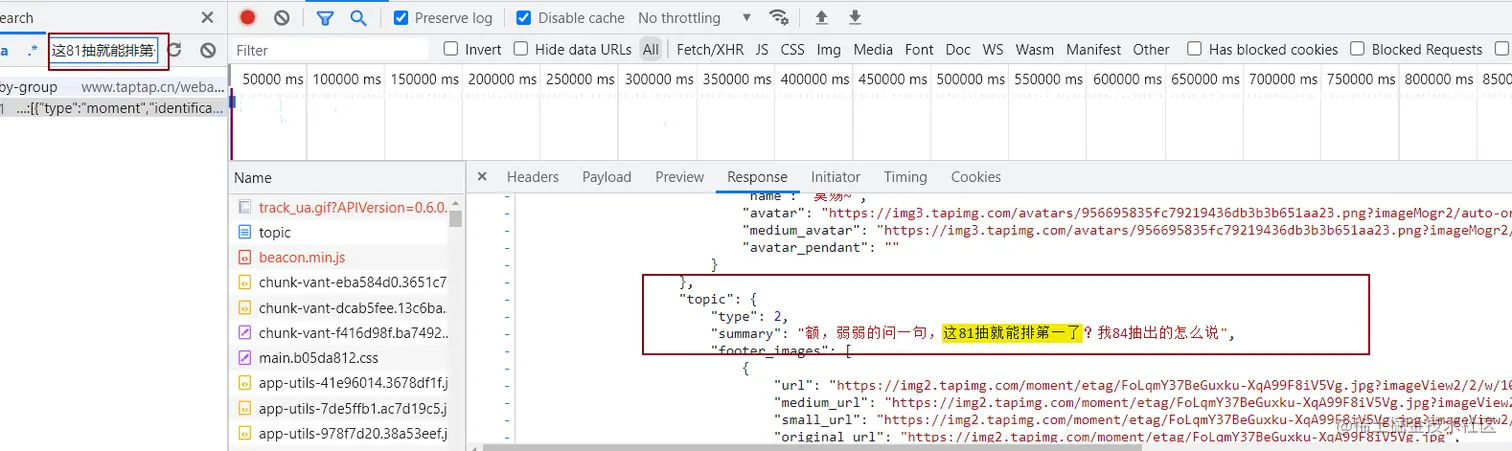Open network conditions wifi icon
This screenshot has height=451, width=1512.
coord(778,17)
